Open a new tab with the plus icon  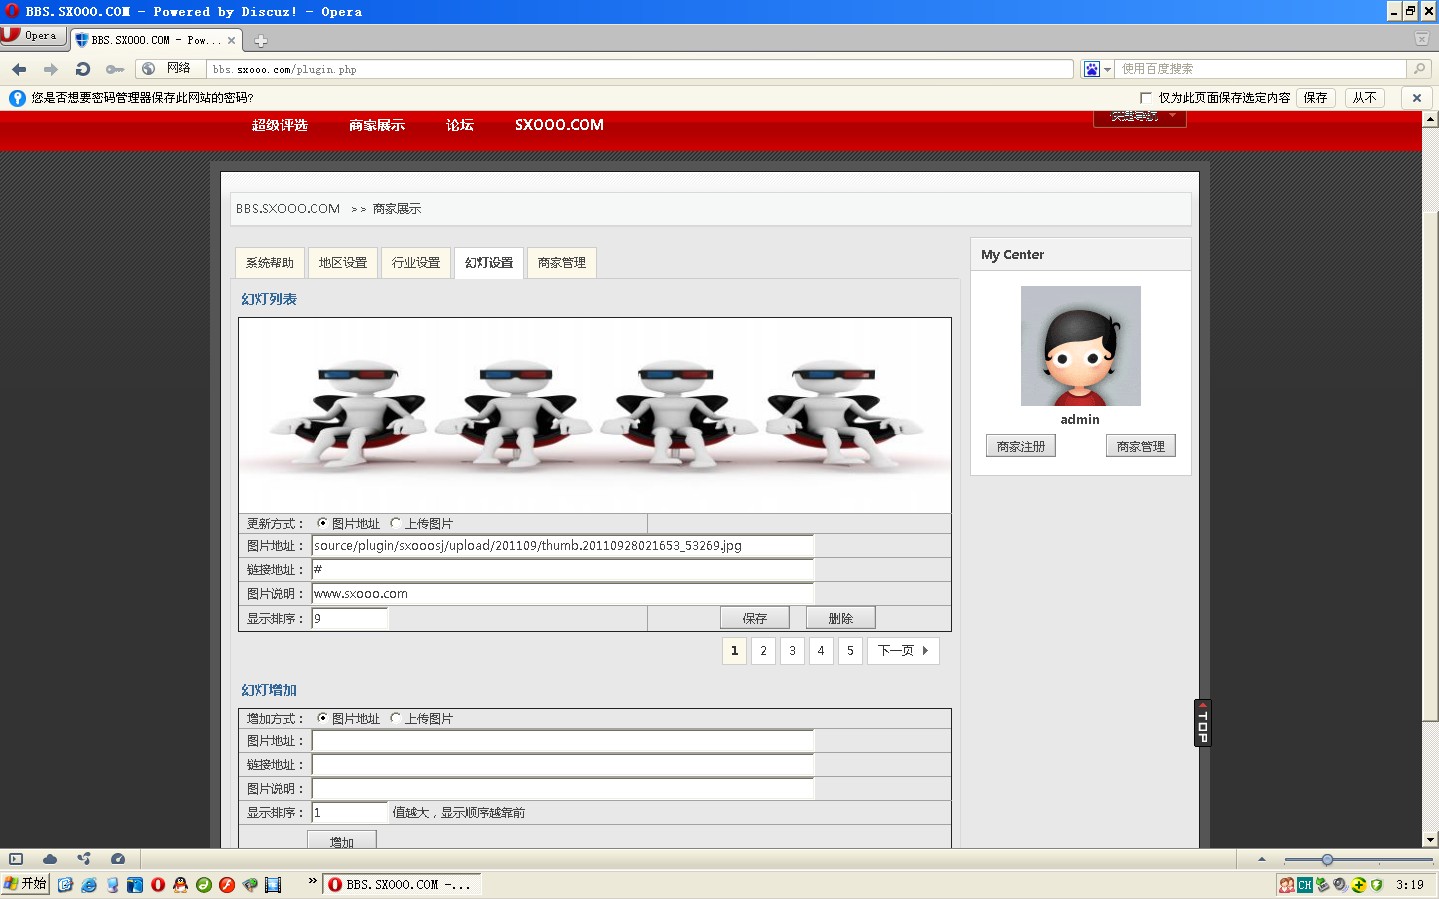(x=261, y=41)
